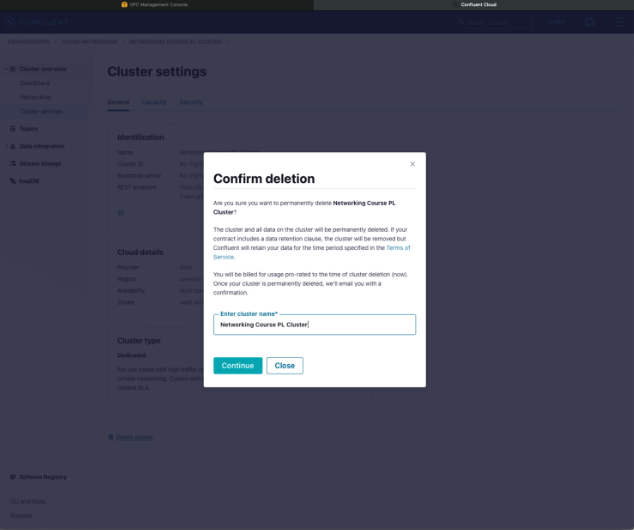
Task: Switch to VPC Management Console browser tab
Action: (x=157, y=5)
